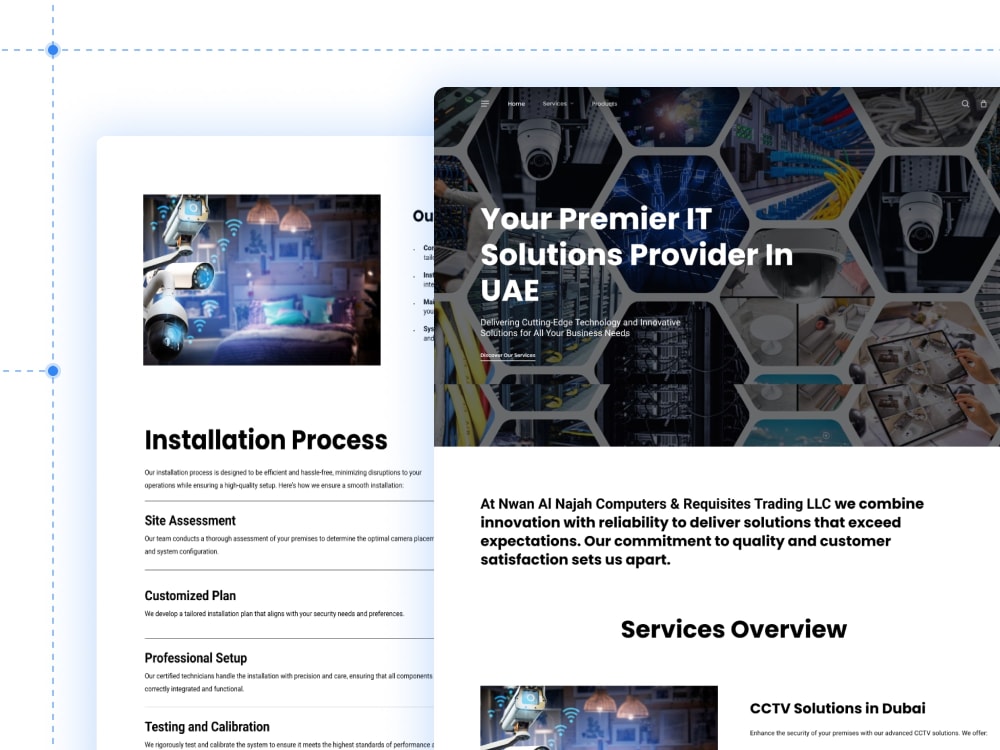Open the Products nav item
The height and width of the screenshot is (750, 1000).
604,103
